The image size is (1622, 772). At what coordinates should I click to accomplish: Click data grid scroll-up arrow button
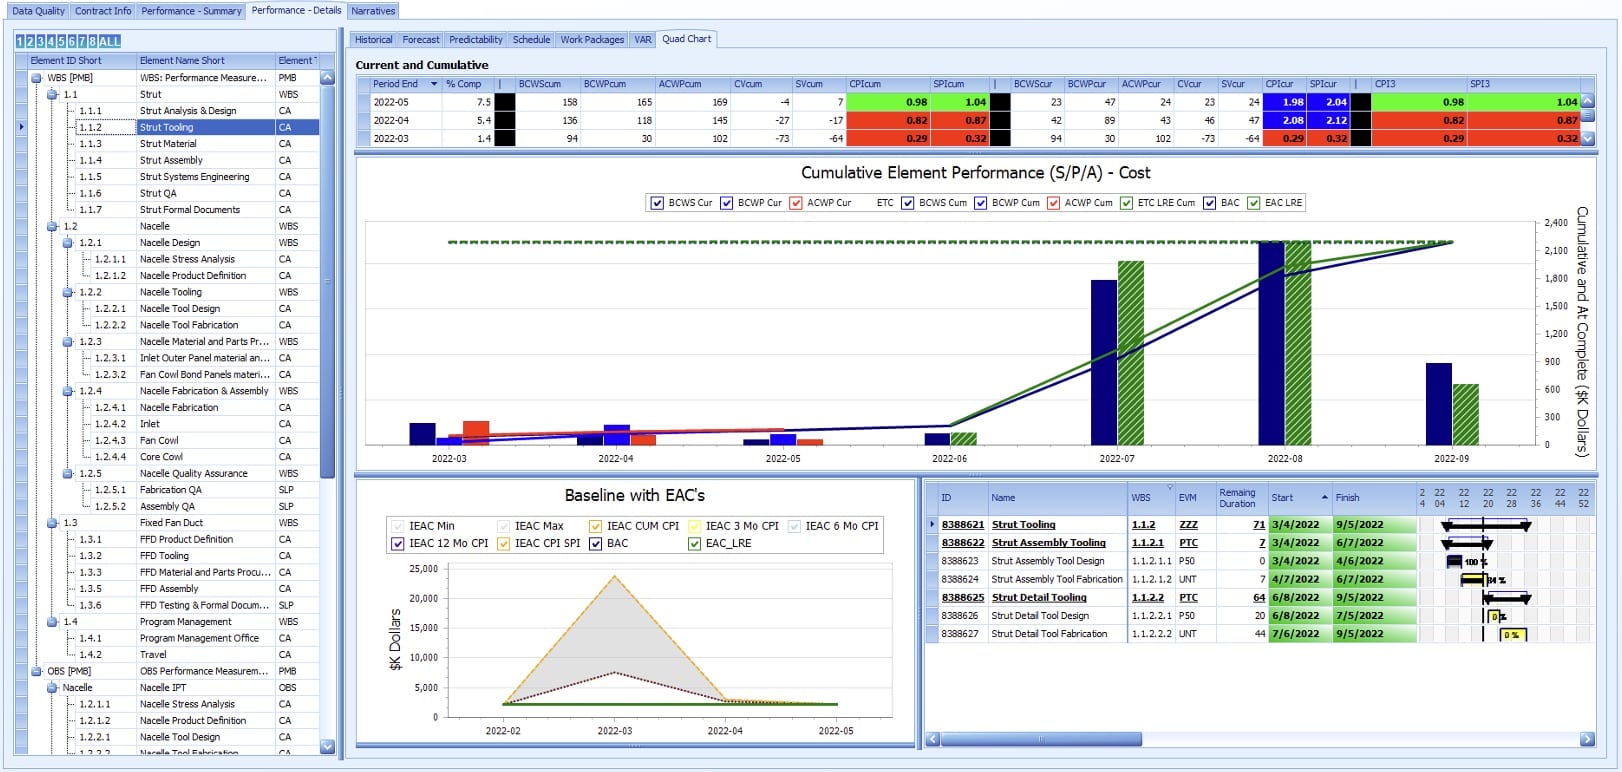[1587, 102]
